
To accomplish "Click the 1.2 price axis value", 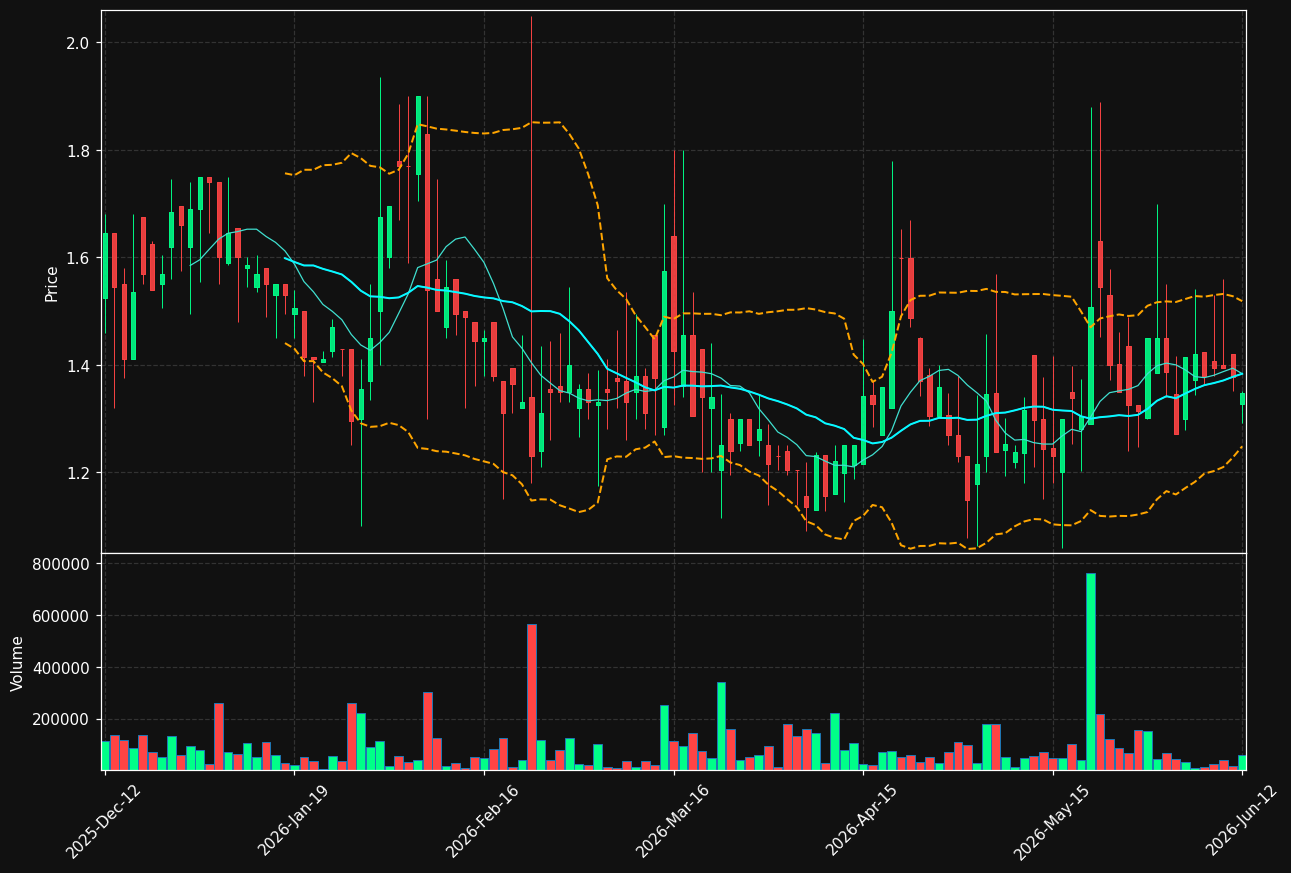I will click(x=78, y=473).
